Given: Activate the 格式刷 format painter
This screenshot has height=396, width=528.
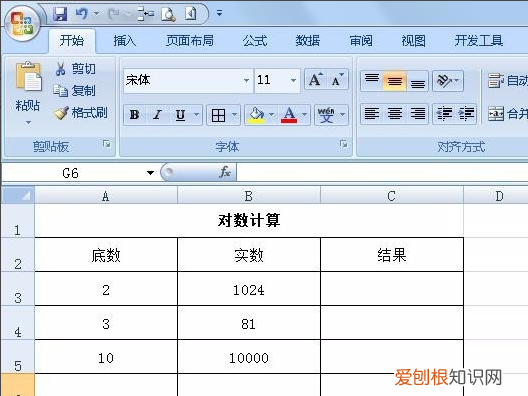Looking at the screenshot, I should coord(80,113).
